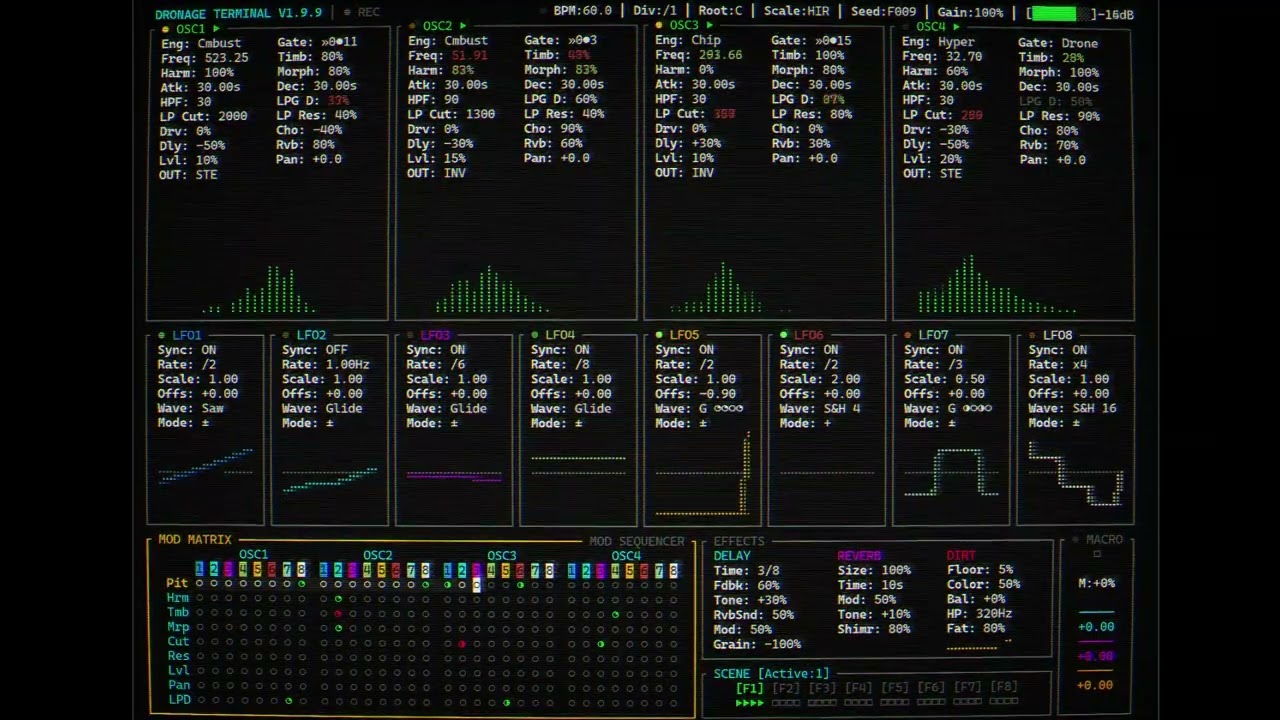Select the MOD MATRIX tab
This screenshot has width=1280, height=720.
pos(194,539)
